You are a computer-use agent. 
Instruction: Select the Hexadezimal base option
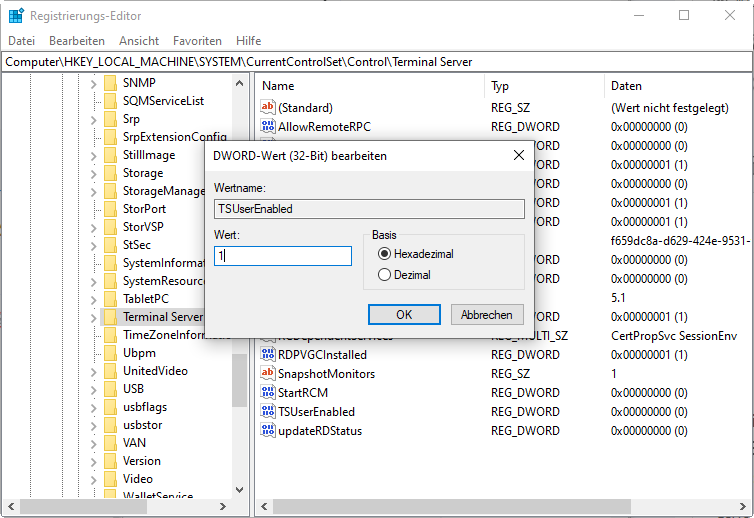(384, 254)
